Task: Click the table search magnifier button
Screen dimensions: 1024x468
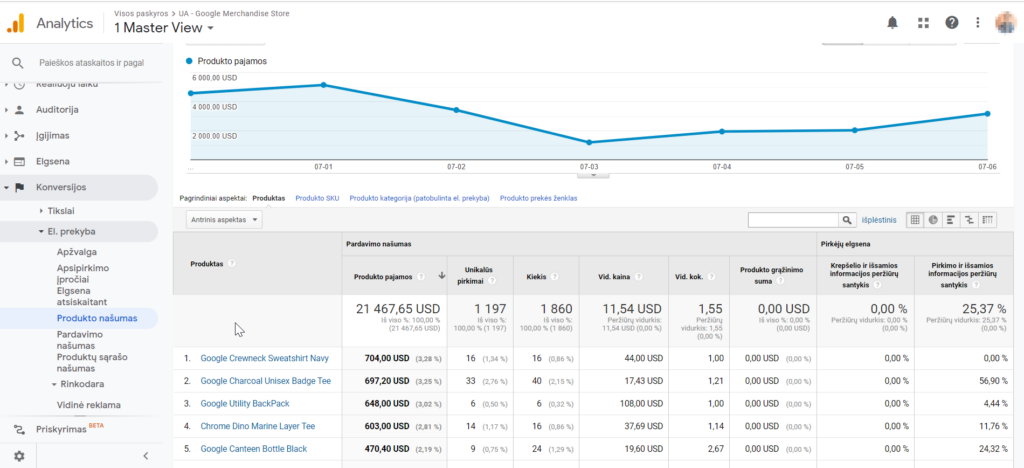Action: coord(846,220)
